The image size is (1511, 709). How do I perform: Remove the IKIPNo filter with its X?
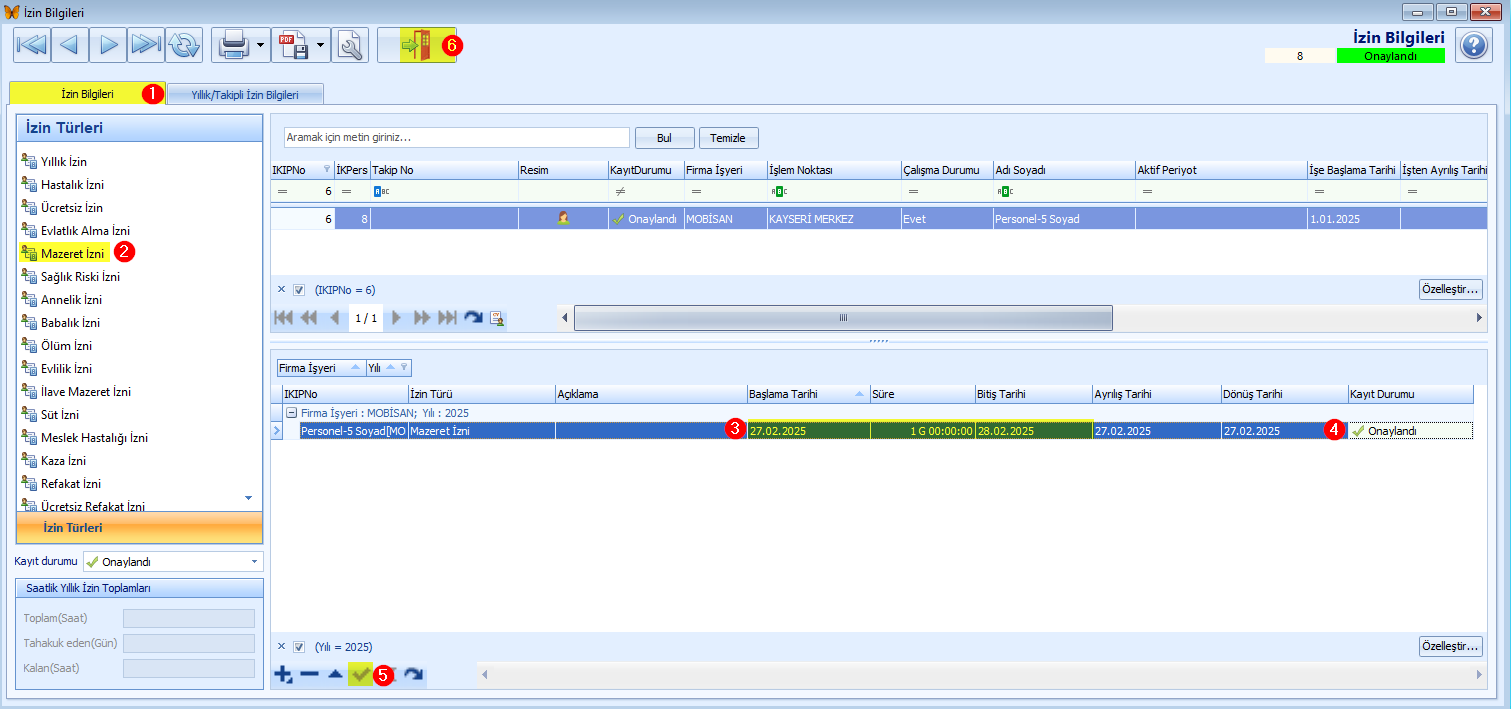click(281, 290)
